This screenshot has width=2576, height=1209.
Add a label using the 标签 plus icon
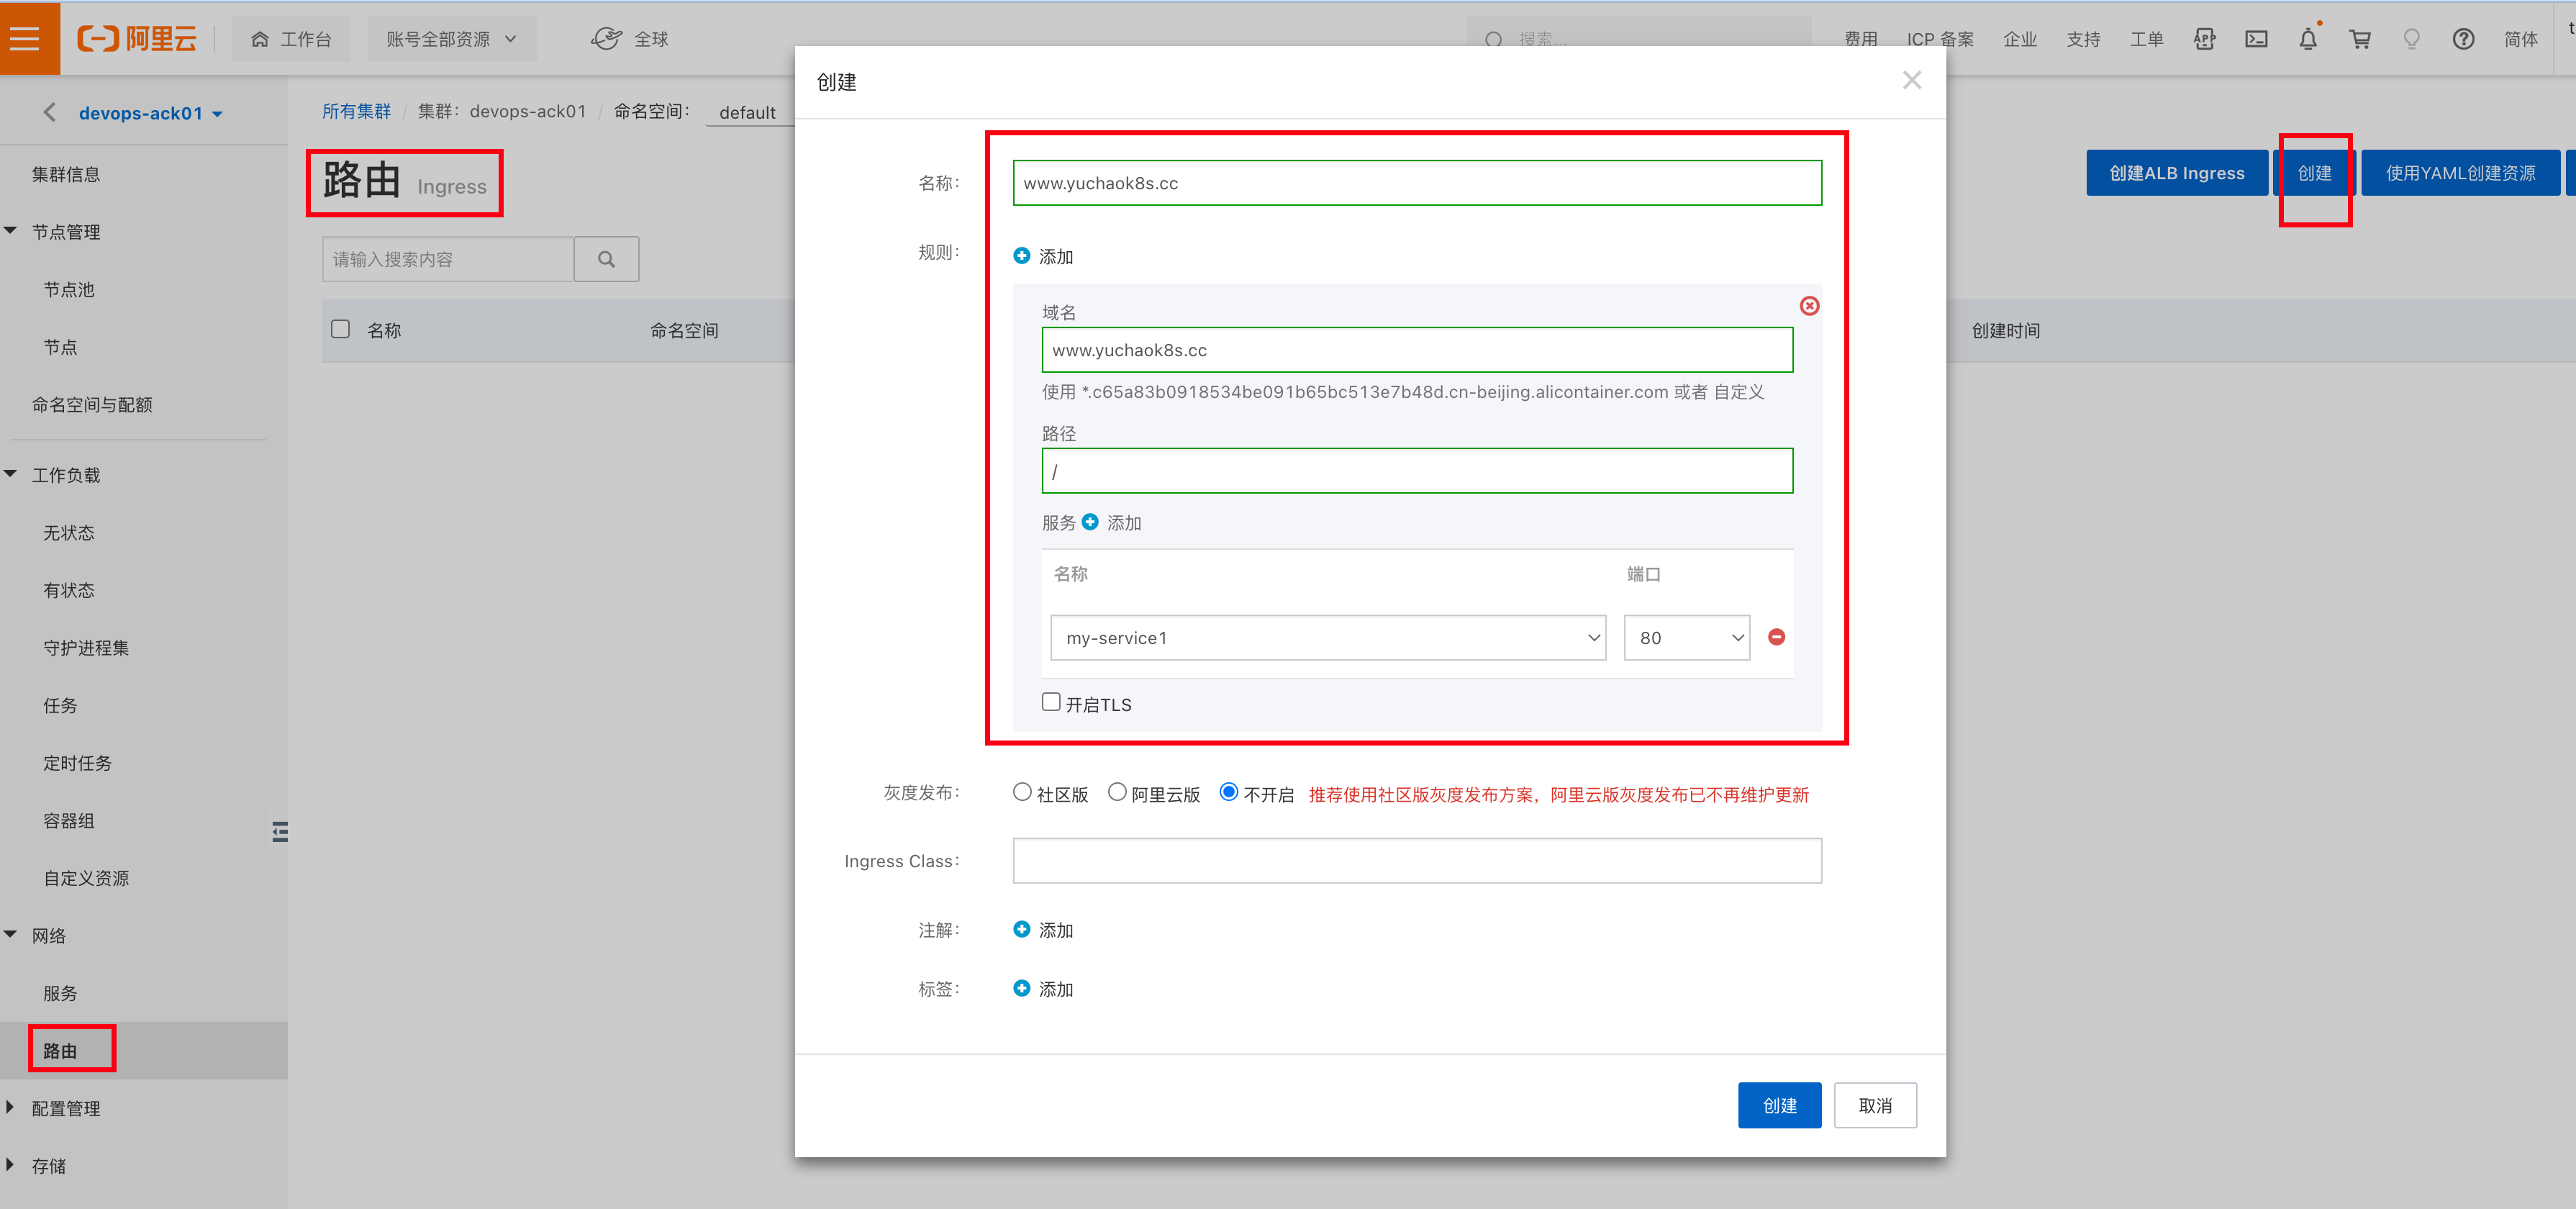[x=1021, y=988]
